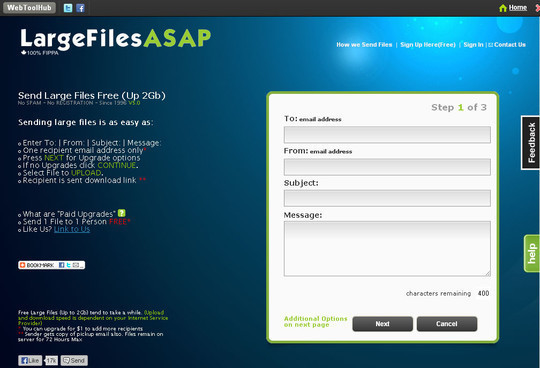Click the Cancel button
Screen dimensions: 540x368
click(x=447, y=324)
